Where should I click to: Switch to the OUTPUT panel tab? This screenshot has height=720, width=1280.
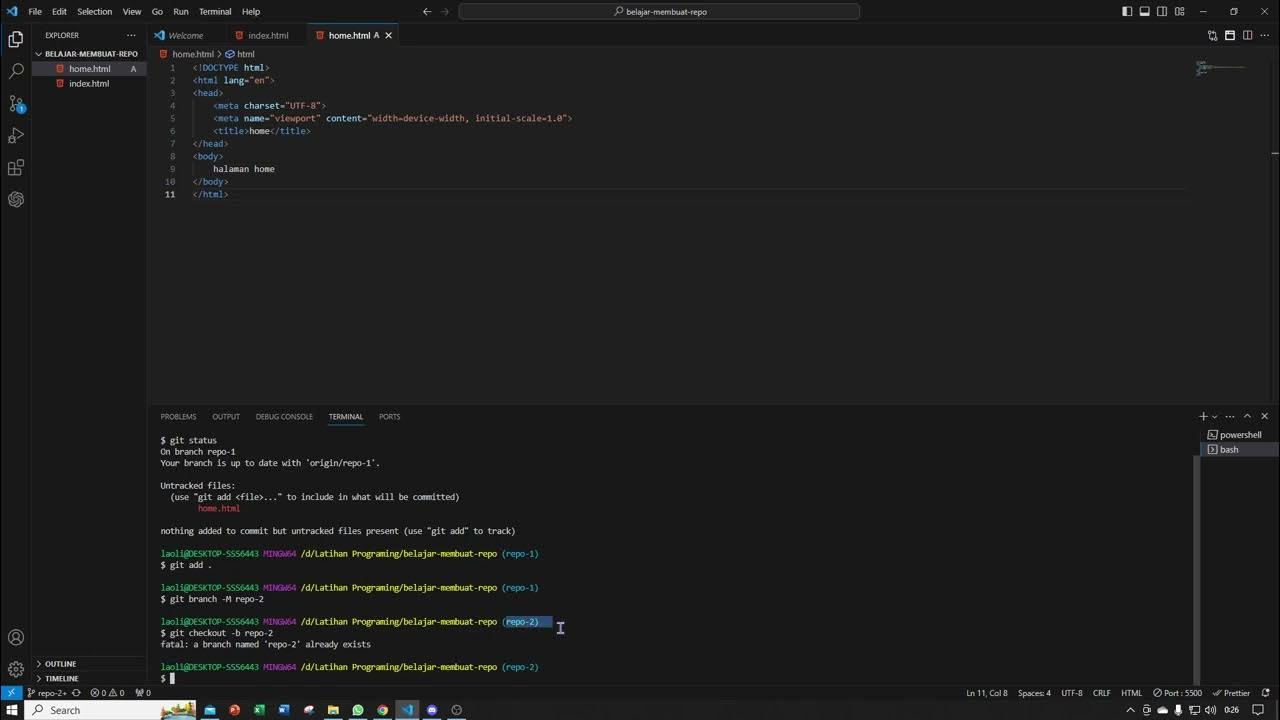[226, 416]
